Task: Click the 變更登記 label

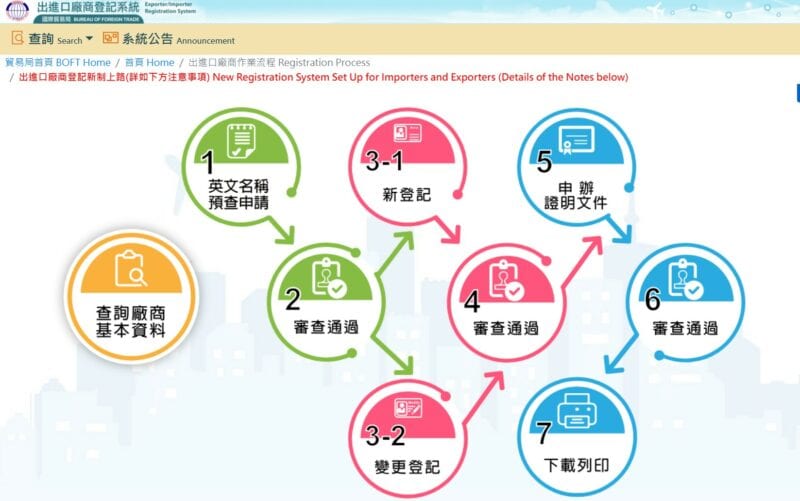Action: (407, 467)
